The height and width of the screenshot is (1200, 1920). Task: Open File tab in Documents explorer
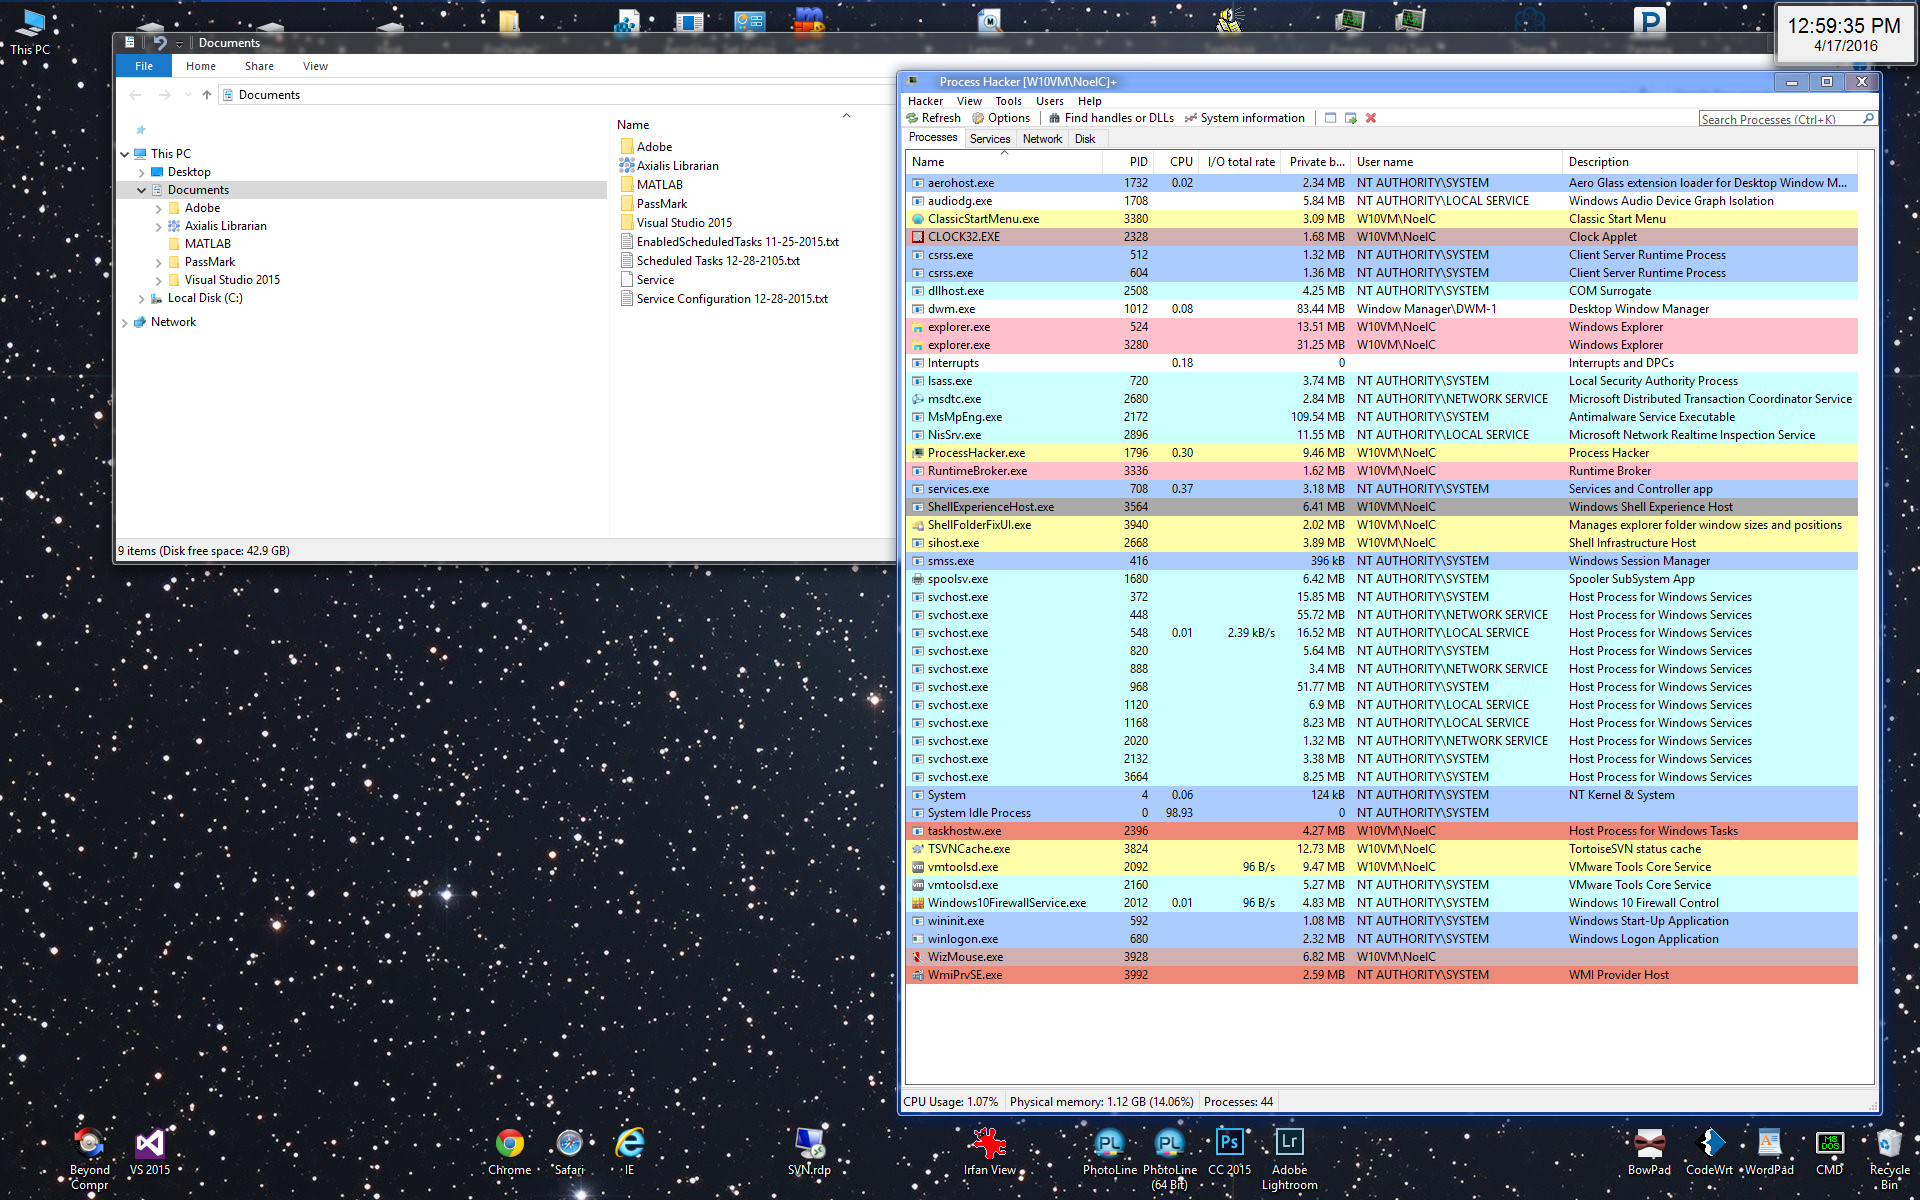(144, 66)
